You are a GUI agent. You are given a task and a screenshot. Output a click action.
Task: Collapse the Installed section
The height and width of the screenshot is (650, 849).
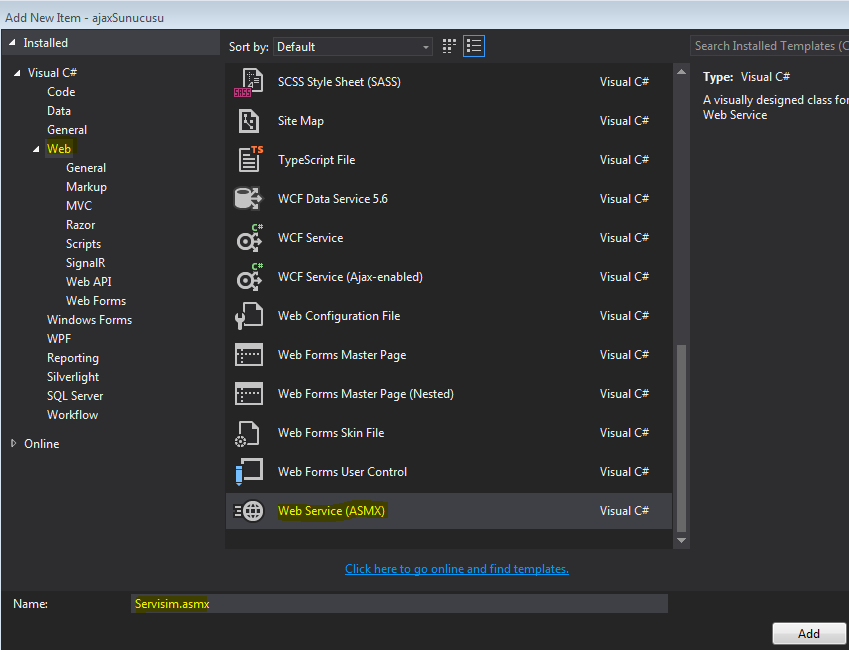coord(12,43)
